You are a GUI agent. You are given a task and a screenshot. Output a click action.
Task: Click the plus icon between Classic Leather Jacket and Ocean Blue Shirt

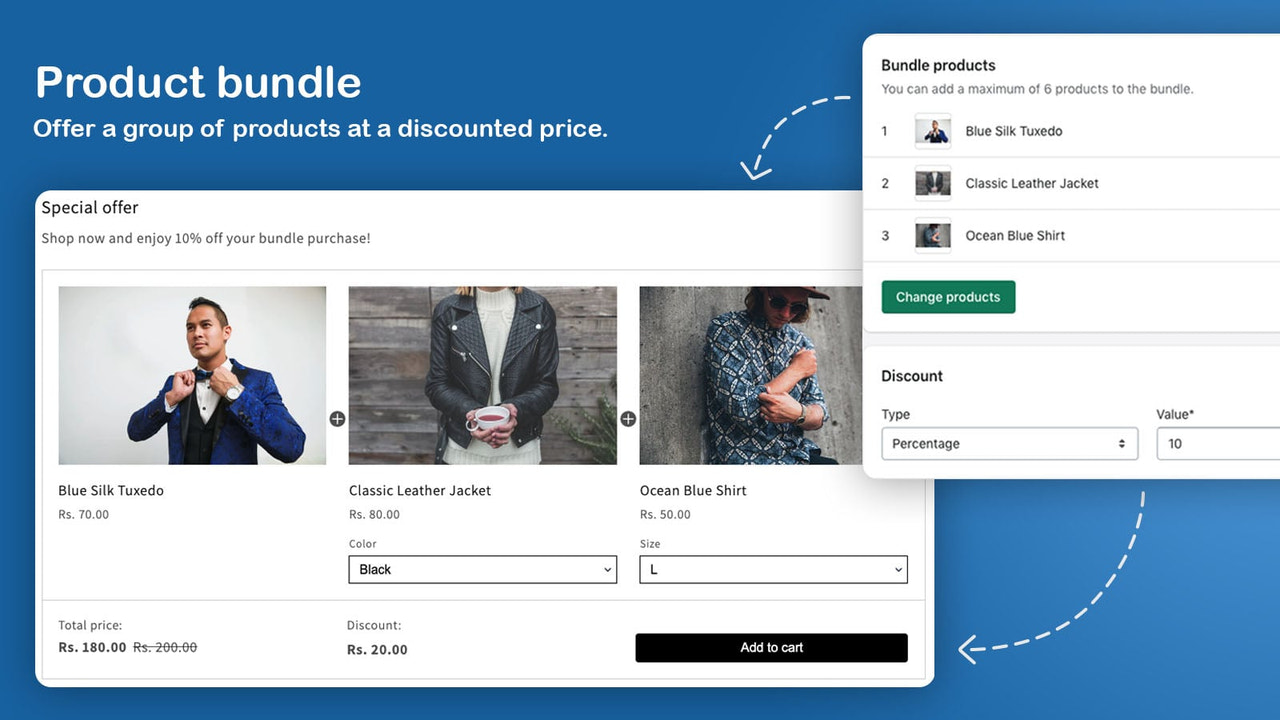(x=628, y=420)
